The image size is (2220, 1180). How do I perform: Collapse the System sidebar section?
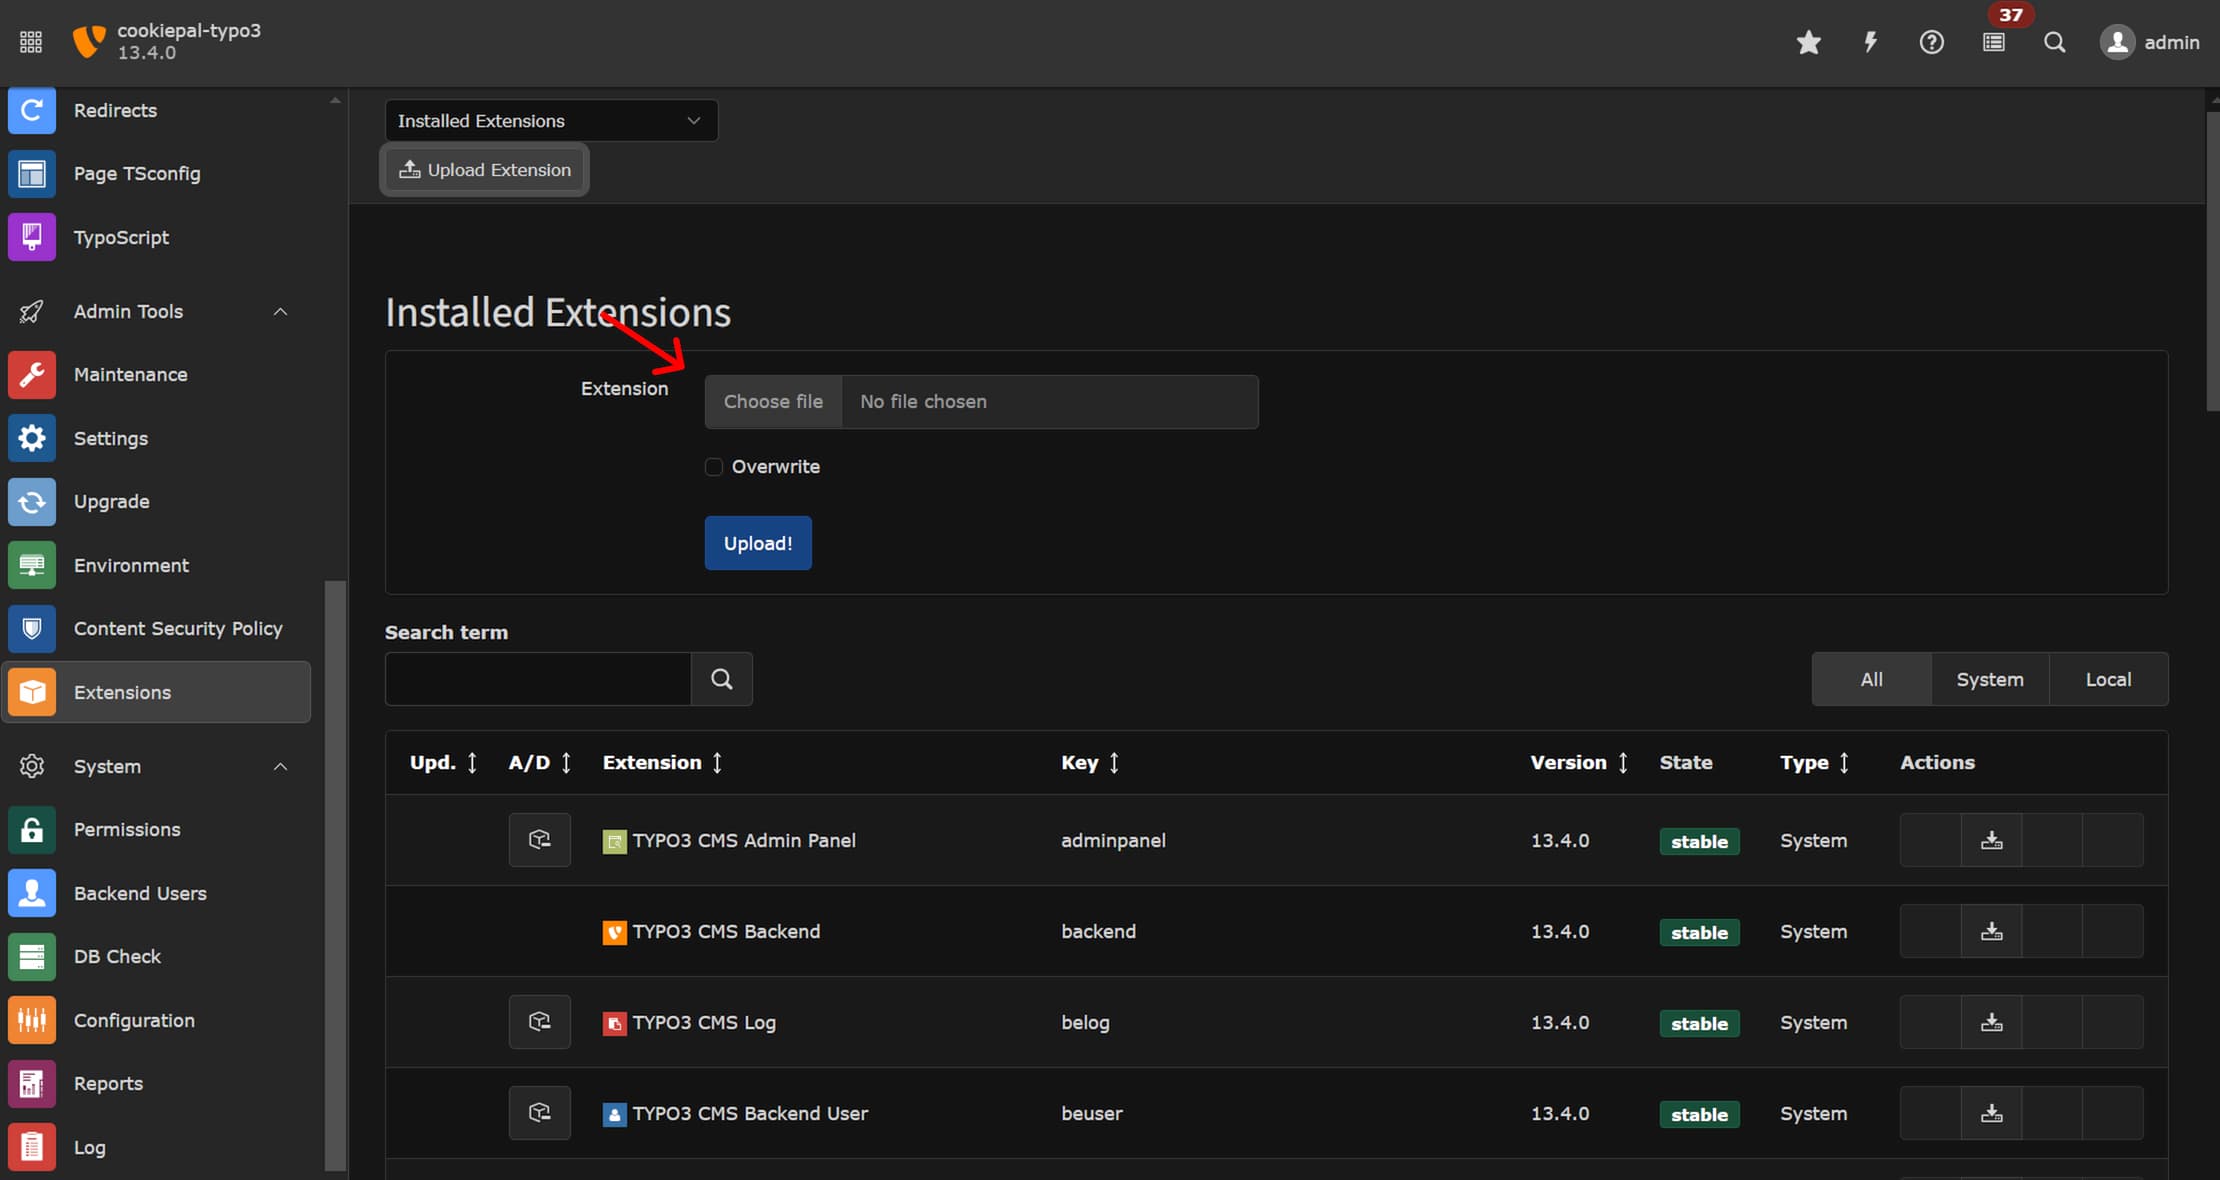[x=279, y=766]
